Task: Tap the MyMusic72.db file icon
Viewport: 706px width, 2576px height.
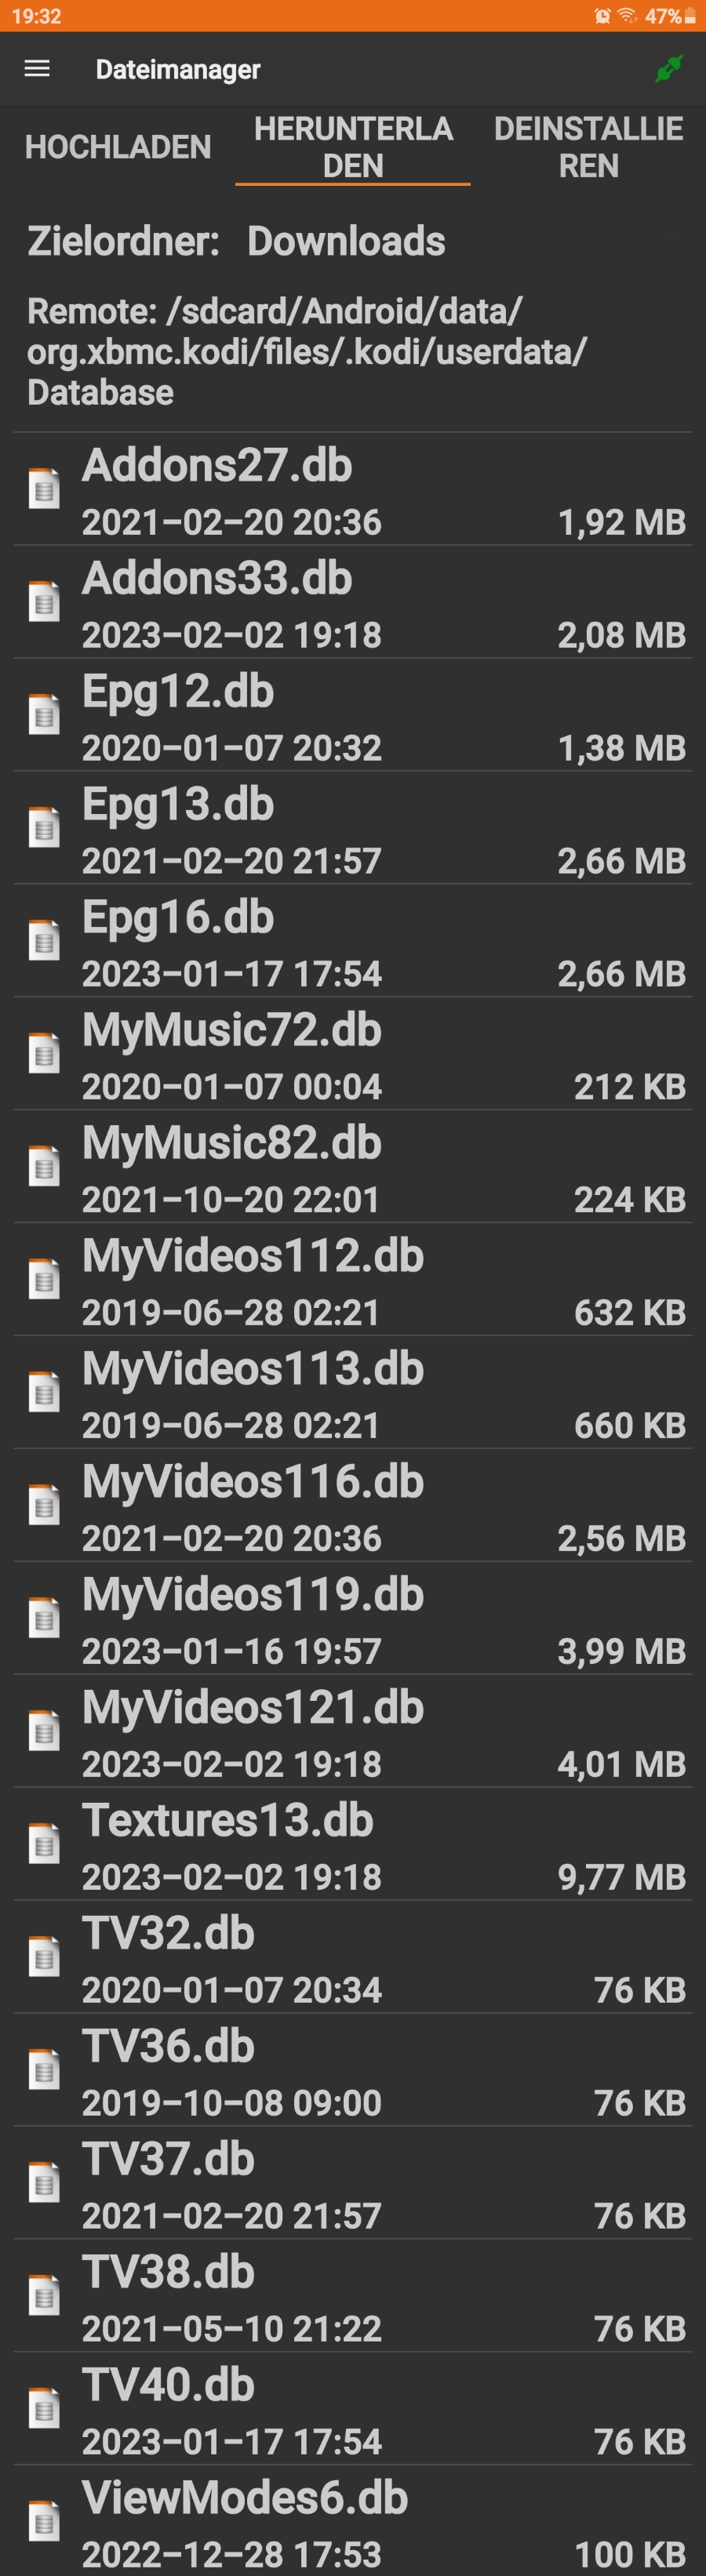Action: 44,1054
